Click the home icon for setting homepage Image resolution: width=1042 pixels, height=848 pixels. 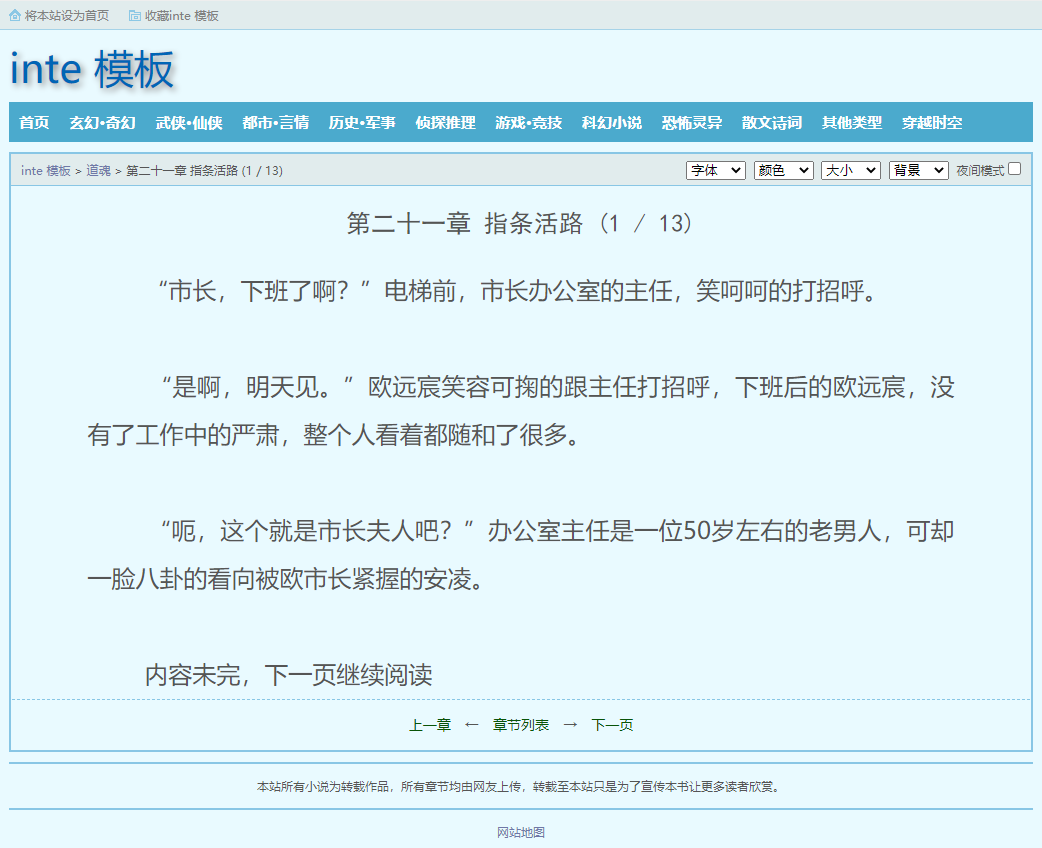[15, 15]
